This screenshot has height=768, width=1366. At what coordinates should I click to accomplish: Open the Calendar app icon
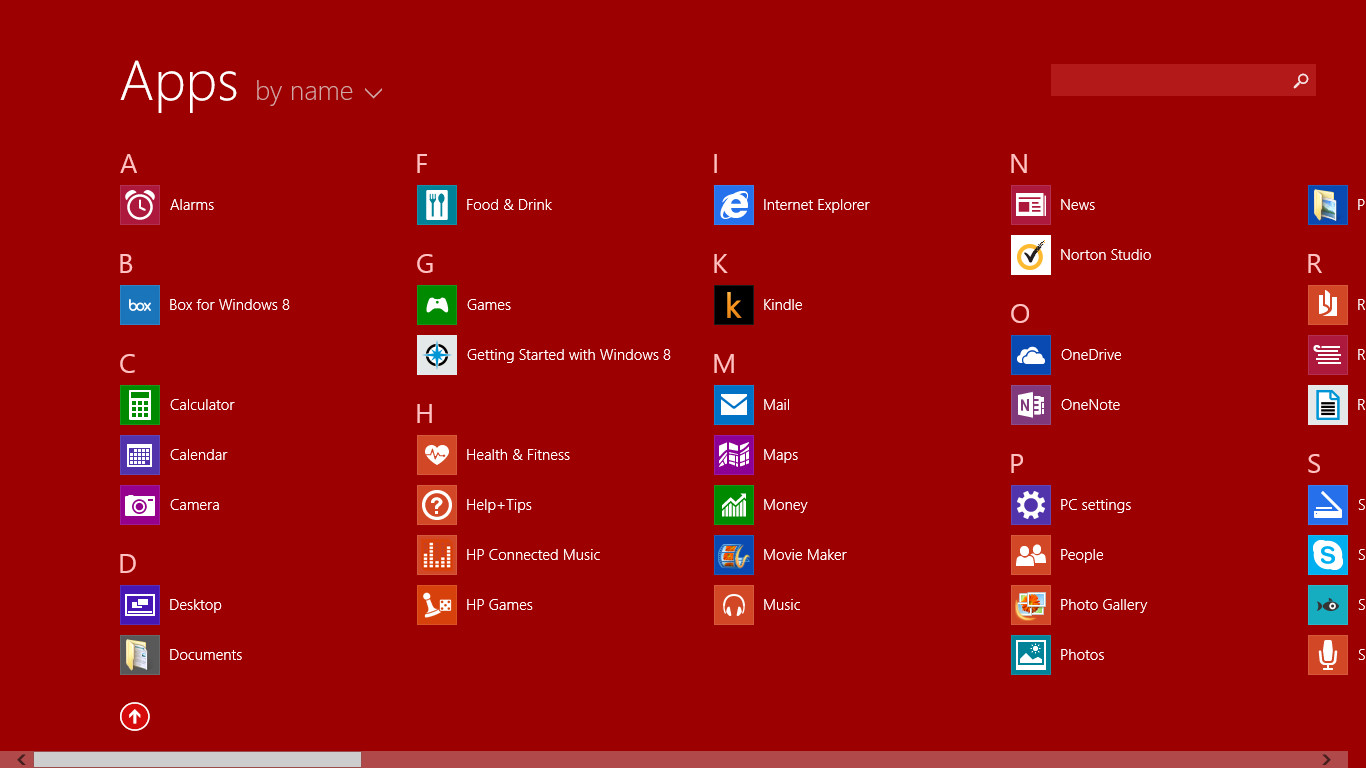click(x=140, y=455)
